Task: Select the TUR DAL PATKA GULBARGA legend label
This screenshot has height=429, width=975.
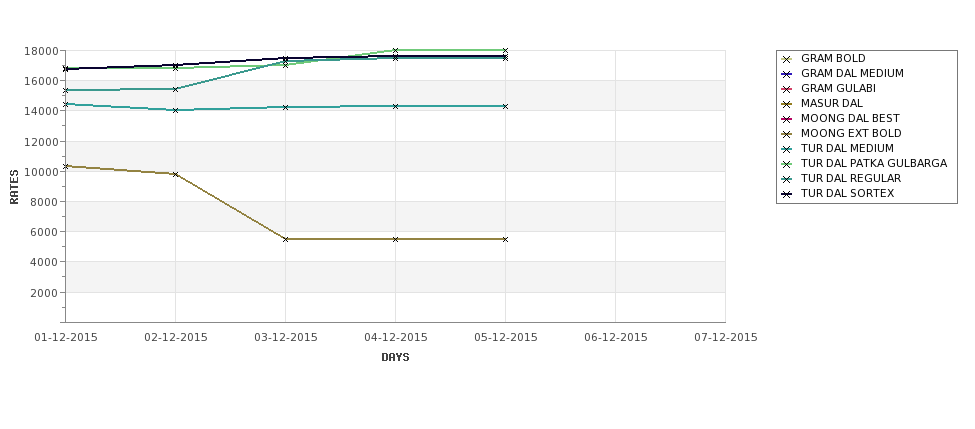Action: [874, 164]
